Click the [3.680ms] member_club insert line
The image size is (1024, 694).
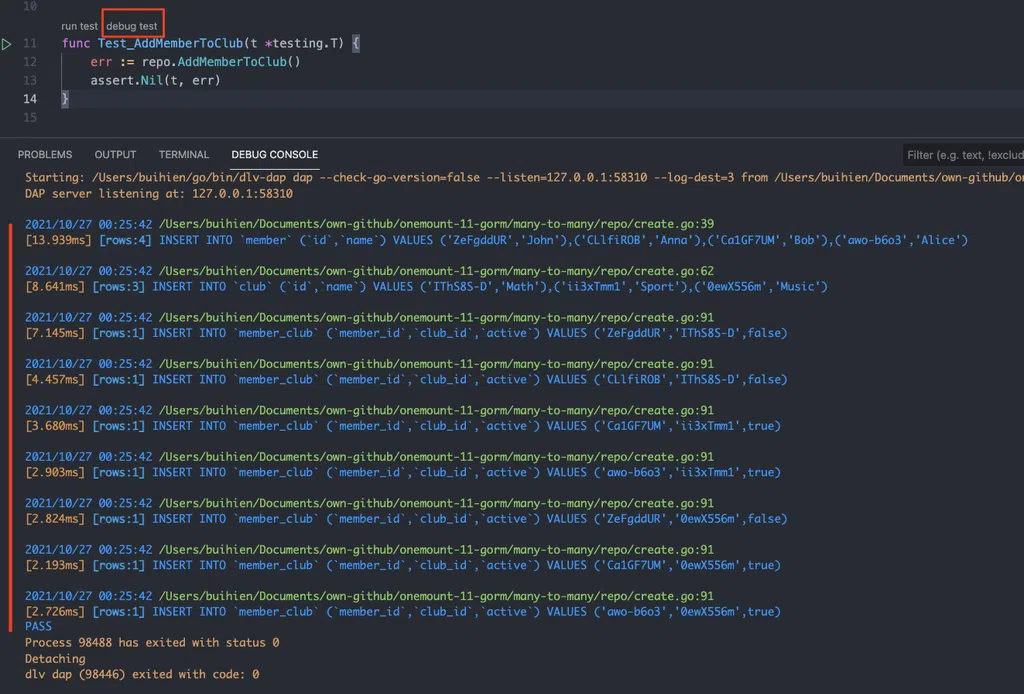(x=403, y=426)
